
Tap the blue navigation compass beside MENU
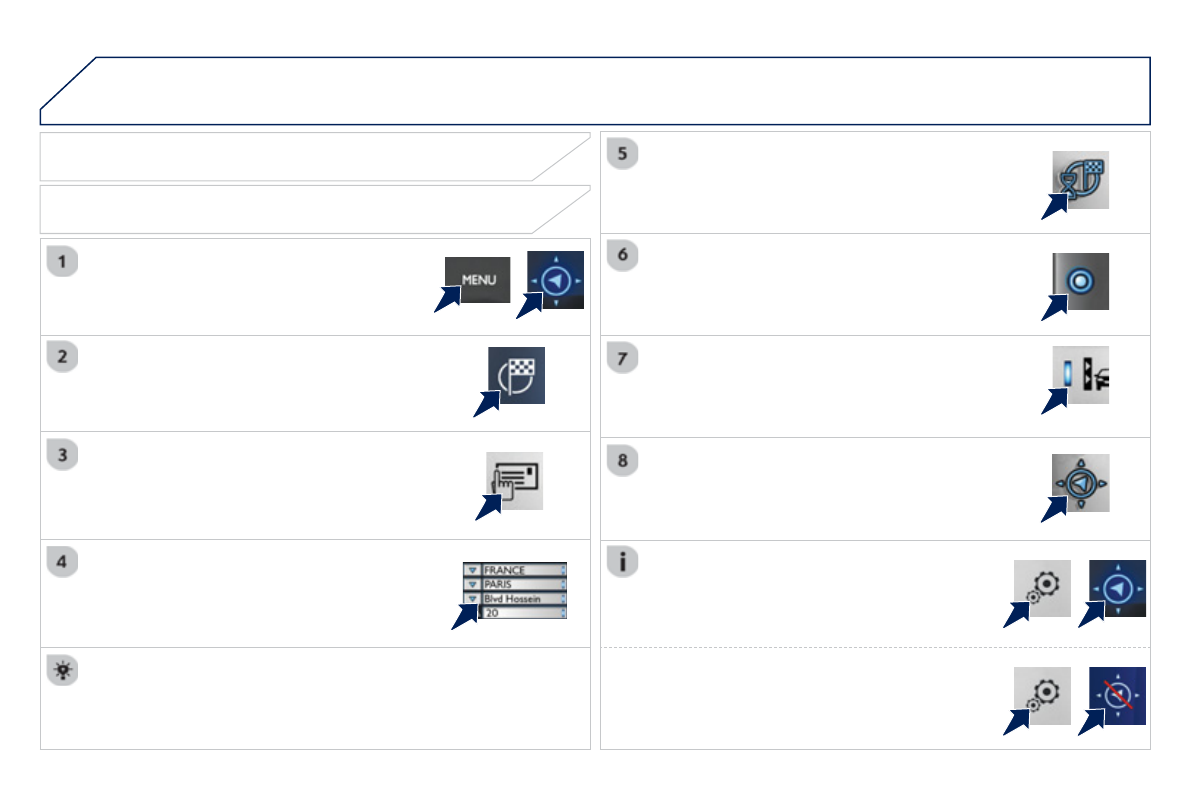click(558, 281)
